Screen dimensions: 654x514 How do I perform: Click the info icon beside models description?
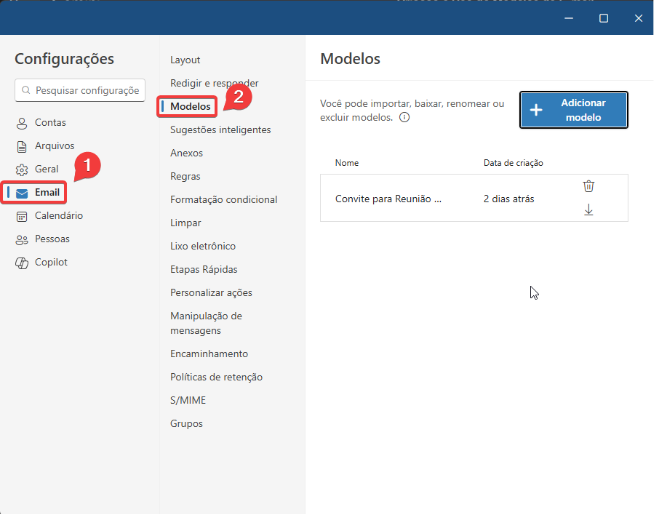coord(405,117)
